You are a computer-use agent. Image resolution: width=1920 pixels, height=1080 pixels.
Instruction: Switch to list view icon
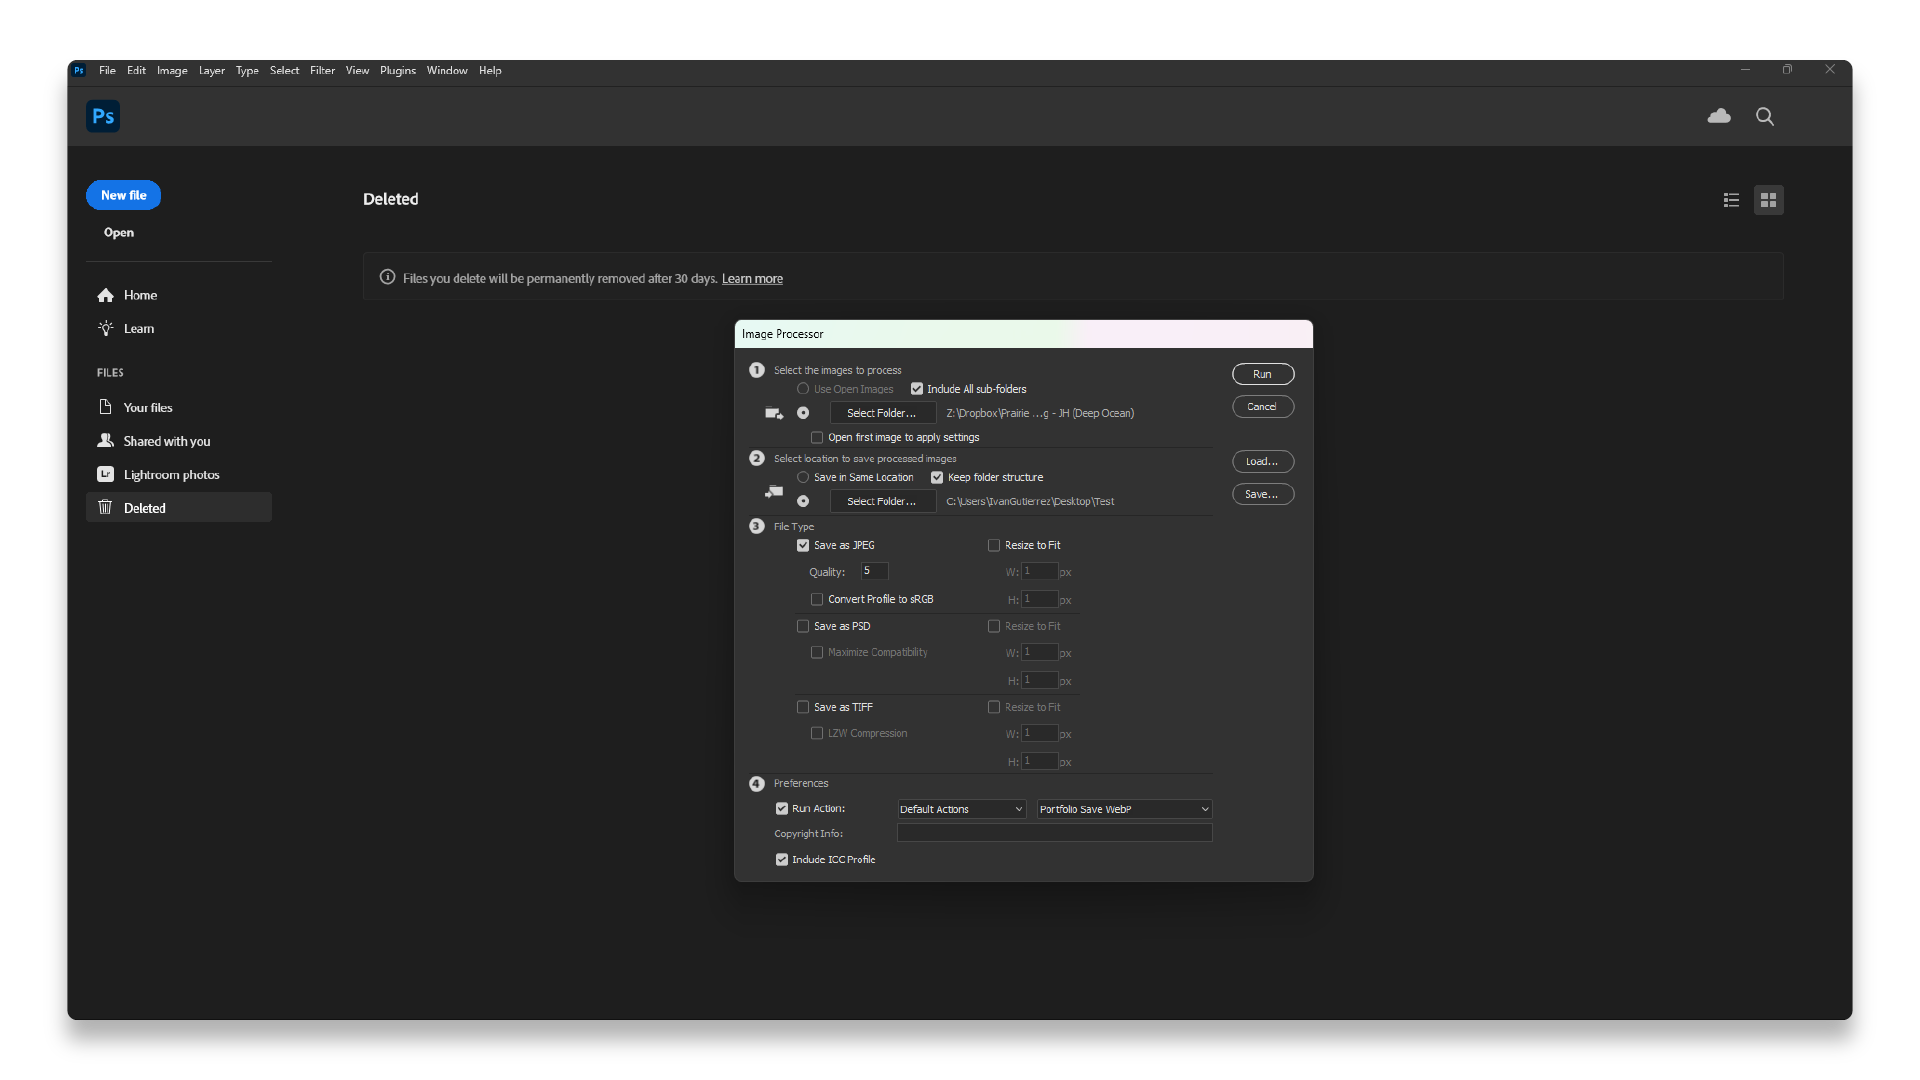pos(1731,200)
